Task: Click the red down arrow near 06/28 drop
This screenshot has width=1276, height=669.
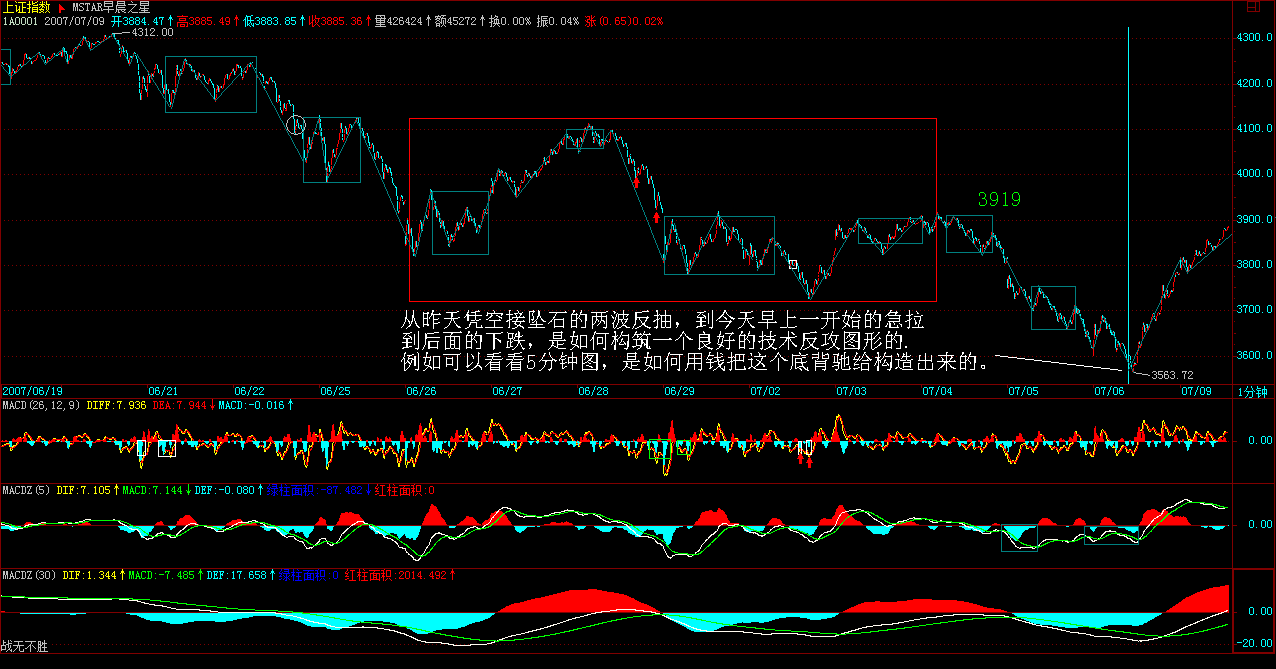Action: click(637, 180)
